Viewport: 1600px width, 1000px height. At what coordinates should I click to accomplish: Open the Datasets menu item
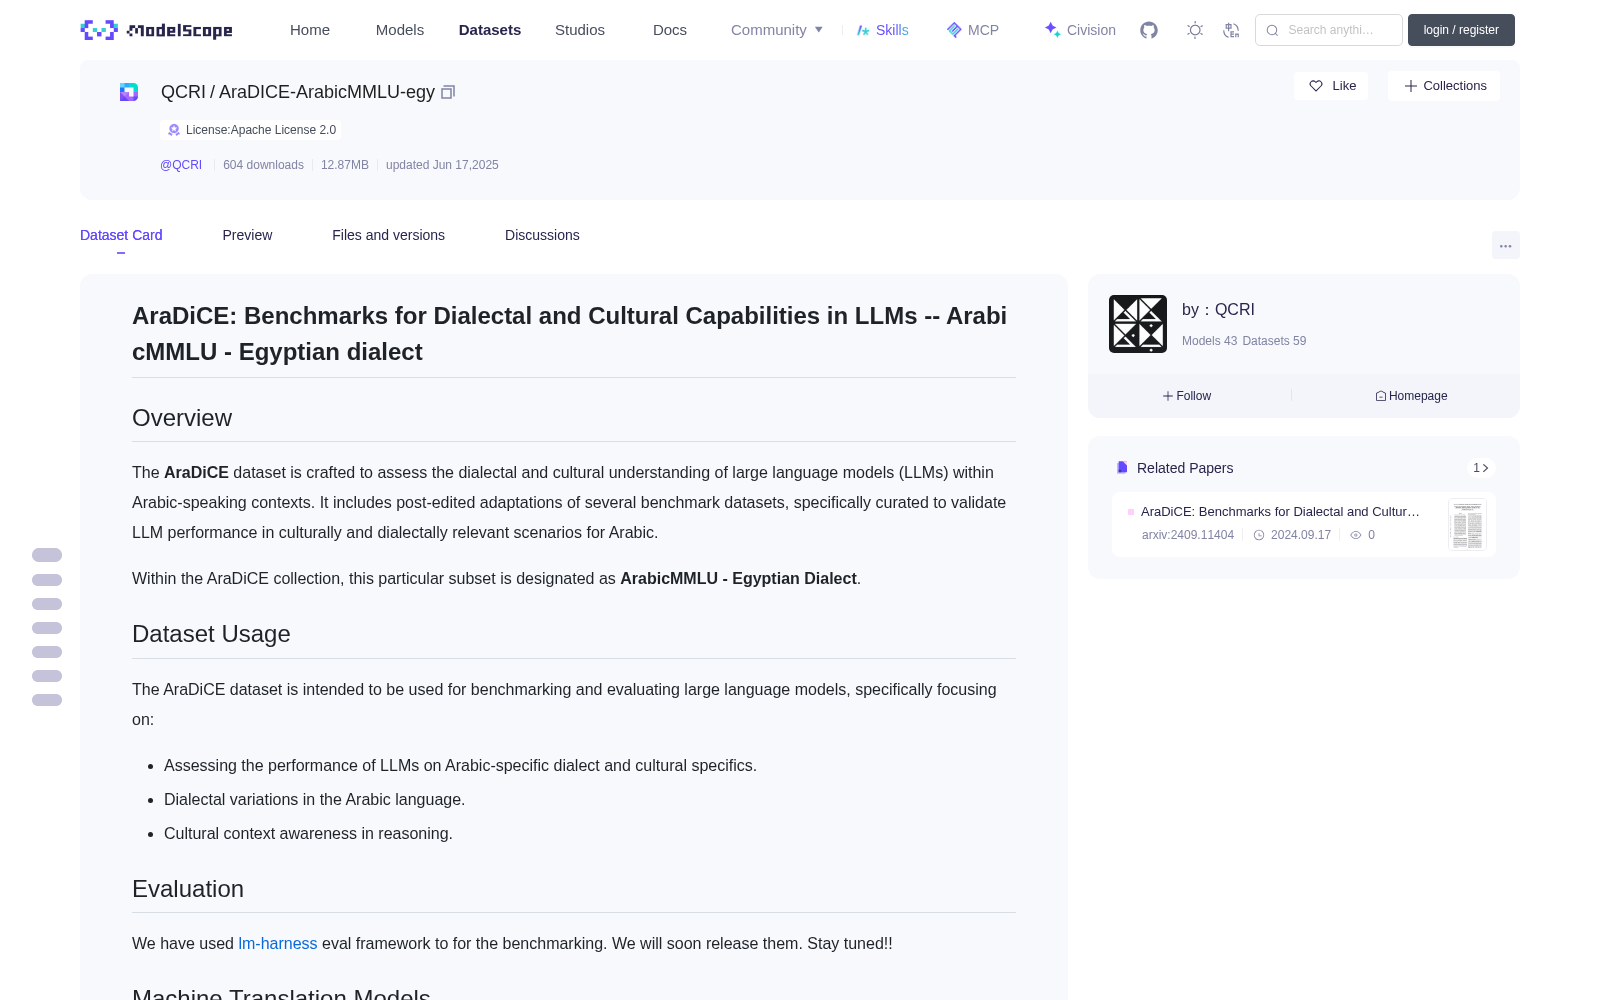coord(490,30)
